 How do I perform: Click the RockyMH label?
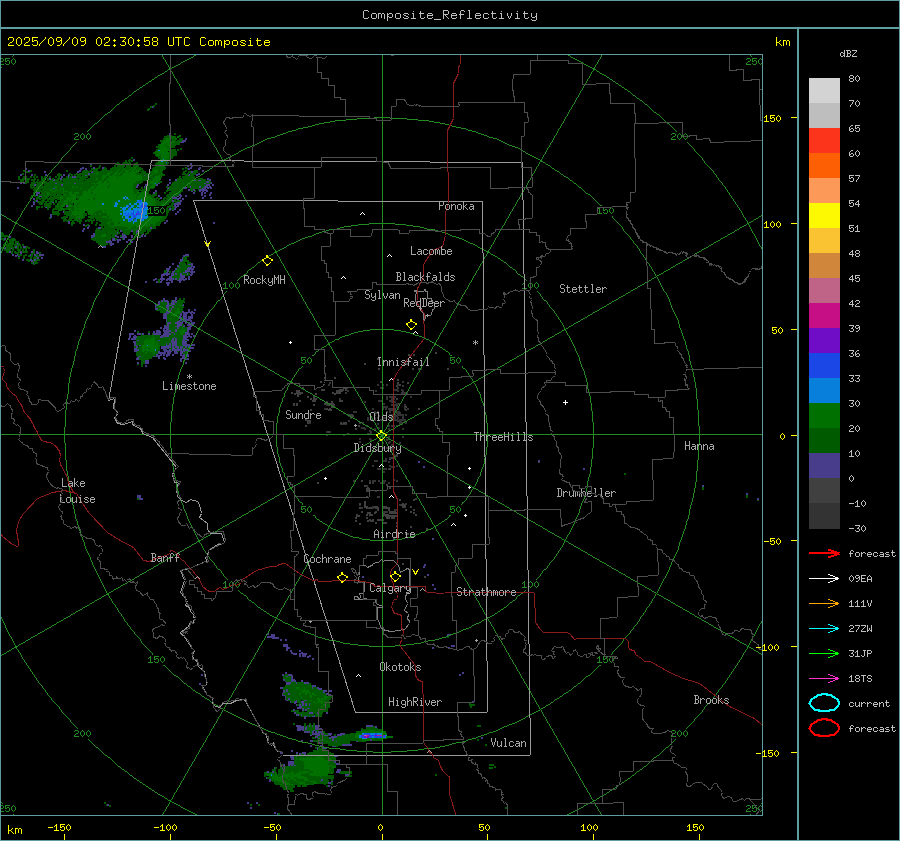point(264,280)
